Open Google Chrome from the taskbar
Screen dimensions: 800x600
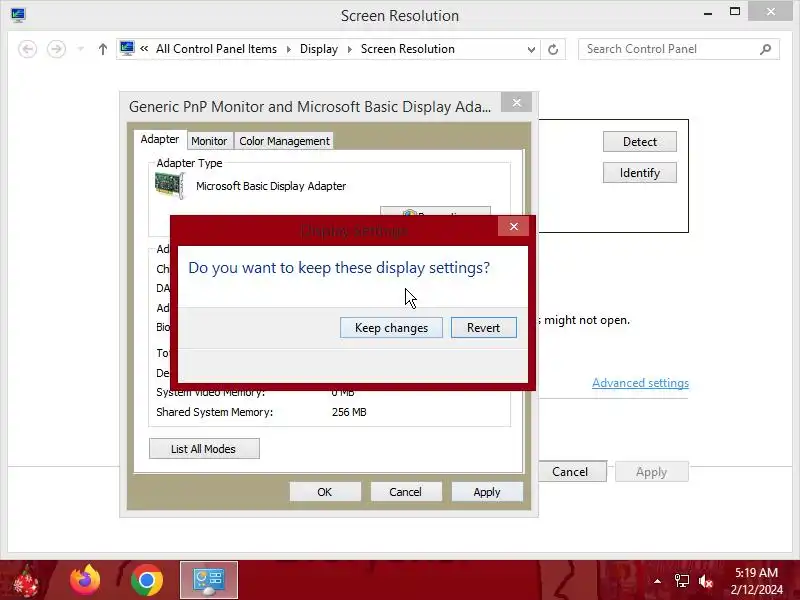(147, 581)
